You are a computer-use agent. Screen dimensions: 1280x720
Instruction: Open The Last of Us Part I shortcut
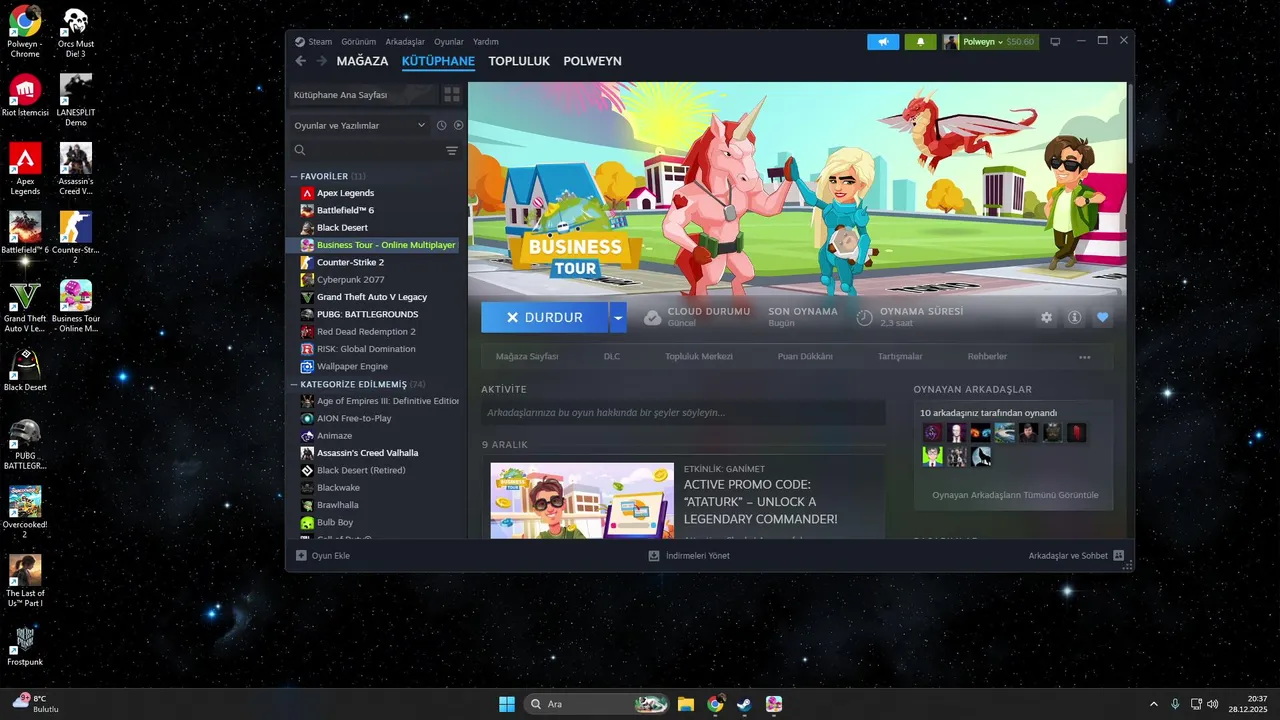point(25,581)
